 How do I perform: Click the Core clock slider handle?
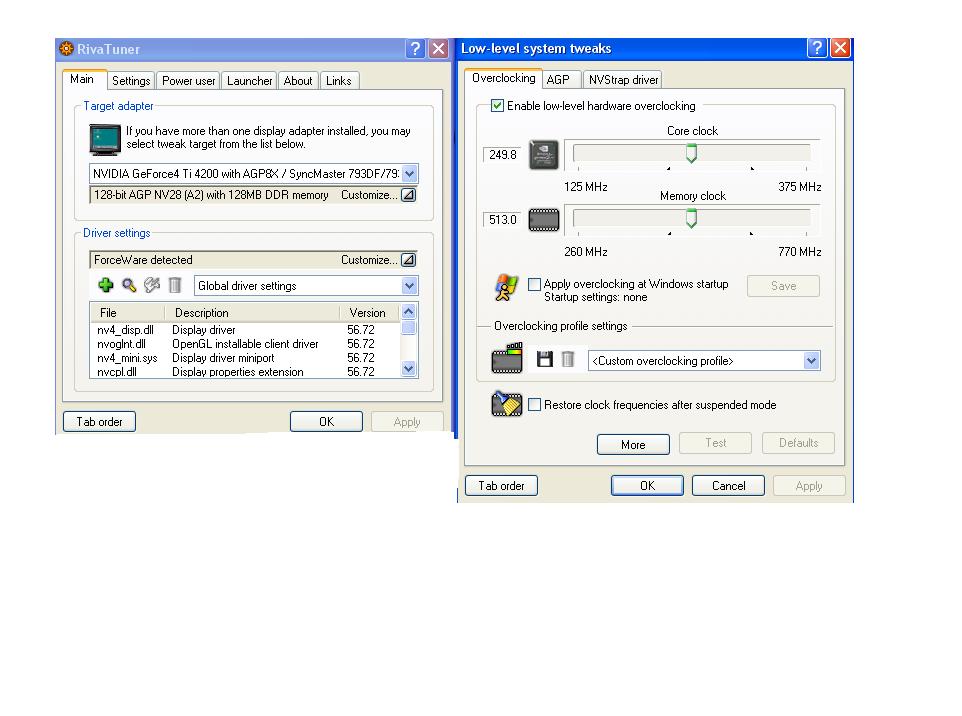pos(691,154)
